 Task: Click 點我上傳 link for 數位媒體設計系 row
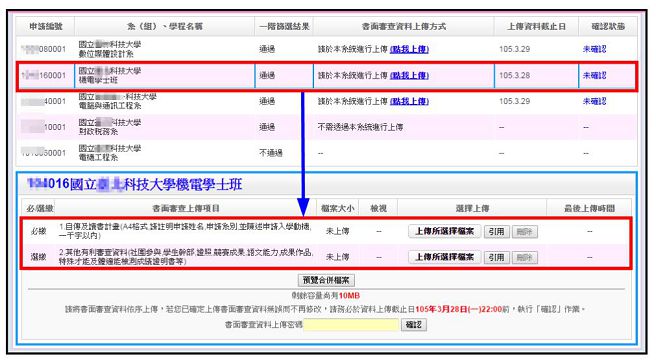click(409, 49)
